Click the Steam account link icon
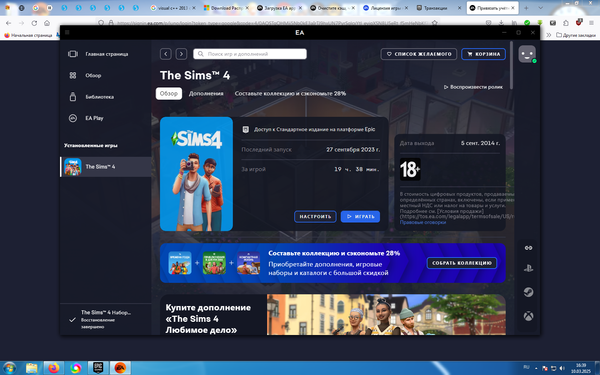Image resolution: width=600 pixels, height=375 pixels. click(x=528, y=292)
